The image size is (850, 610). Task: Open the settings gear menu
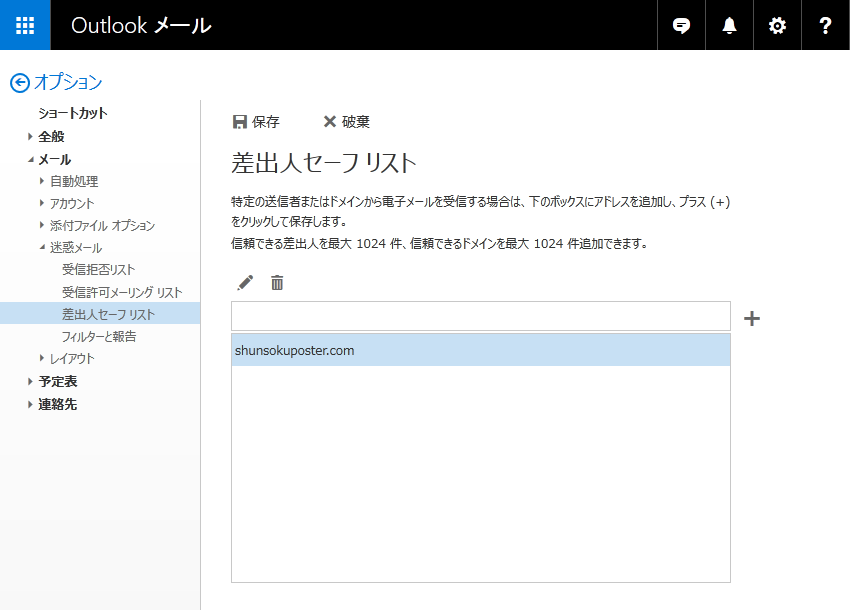777,25
